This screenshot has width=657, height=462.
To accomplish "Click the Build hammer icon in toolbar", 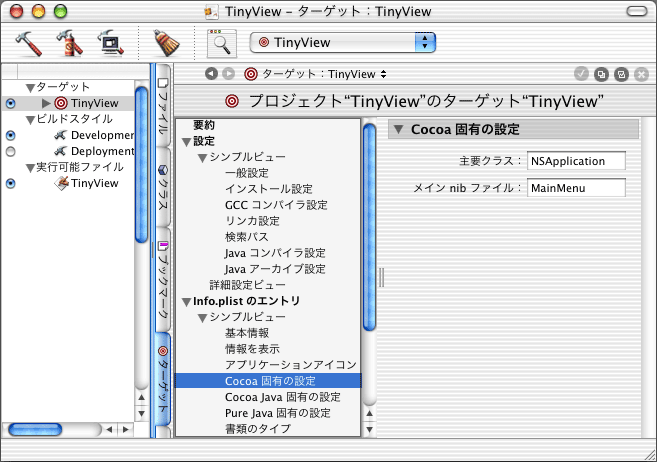I will [28, 43].
